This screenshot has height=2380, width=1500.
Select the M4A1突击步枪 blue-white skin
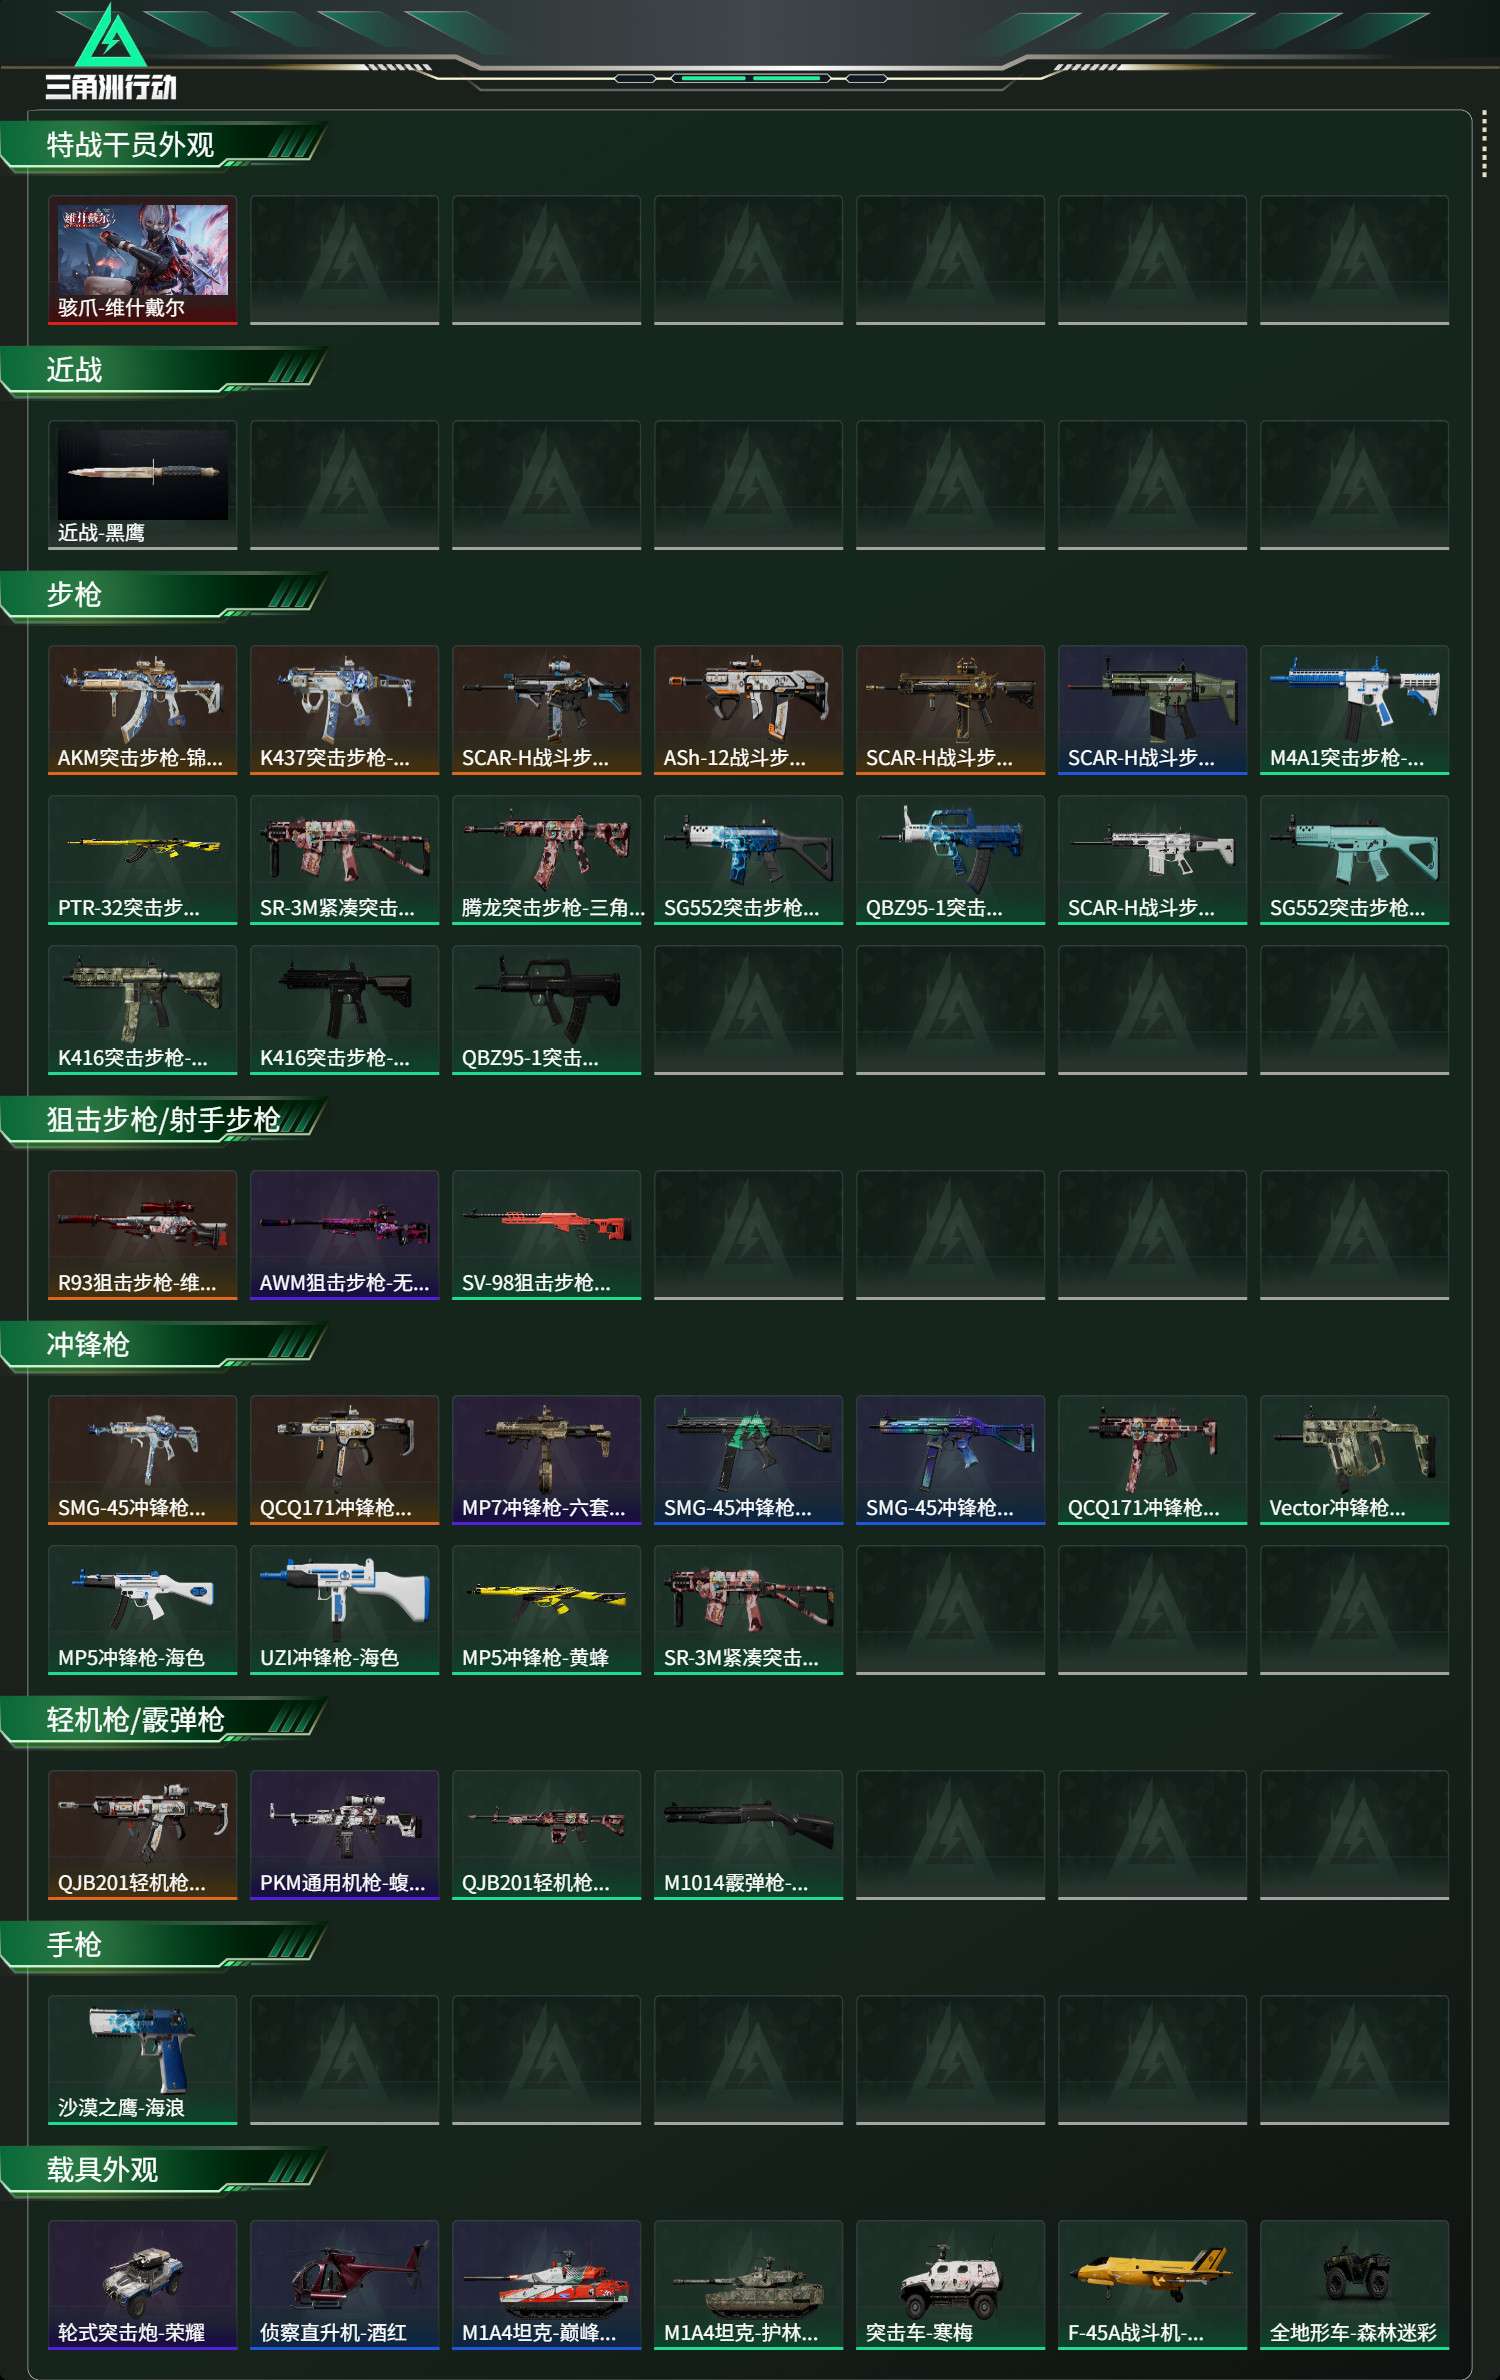[1354, 710]
